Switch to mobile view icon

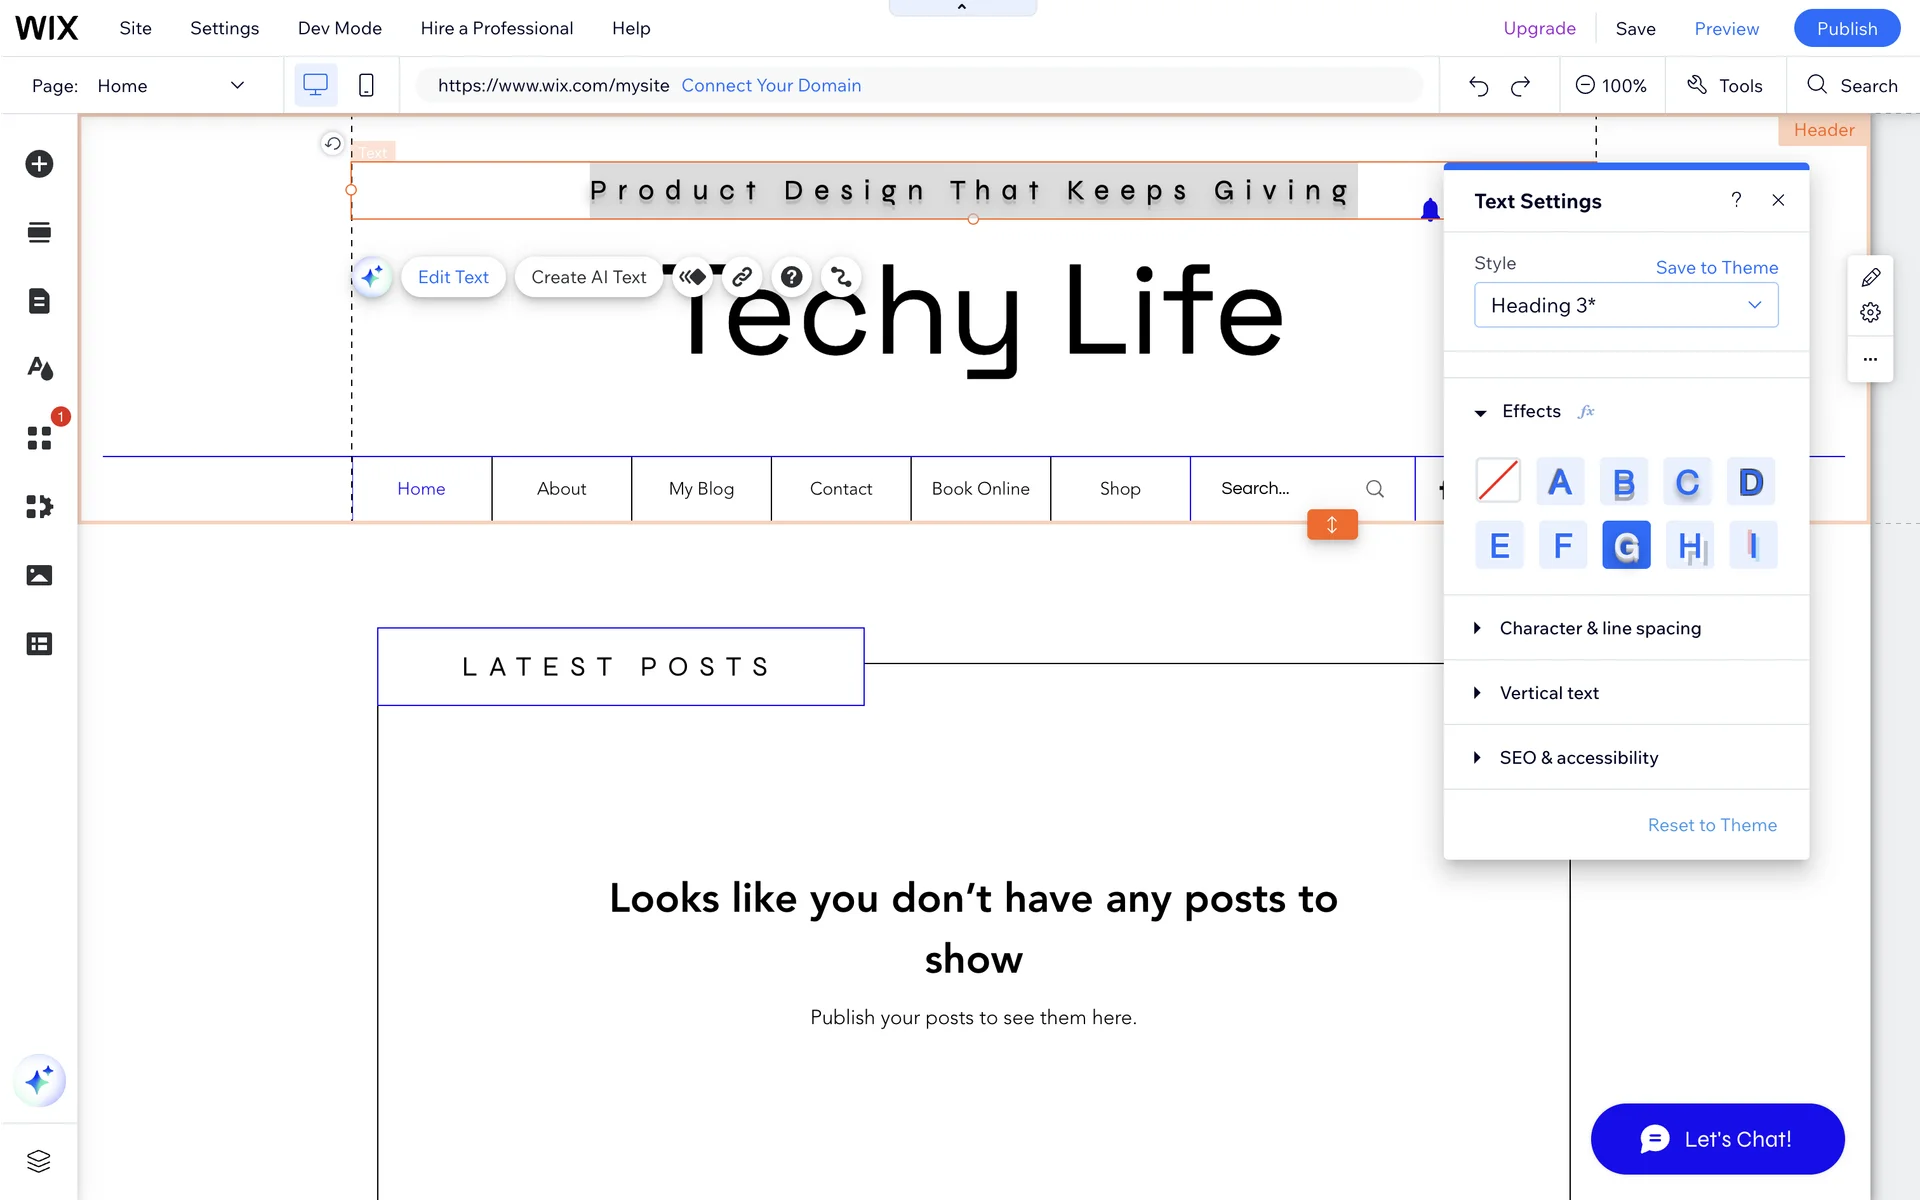coord(366,86)
